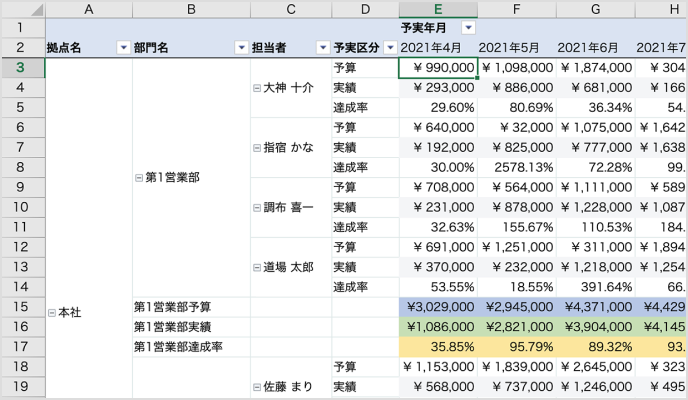Select column E header

[x=438, y=9]
